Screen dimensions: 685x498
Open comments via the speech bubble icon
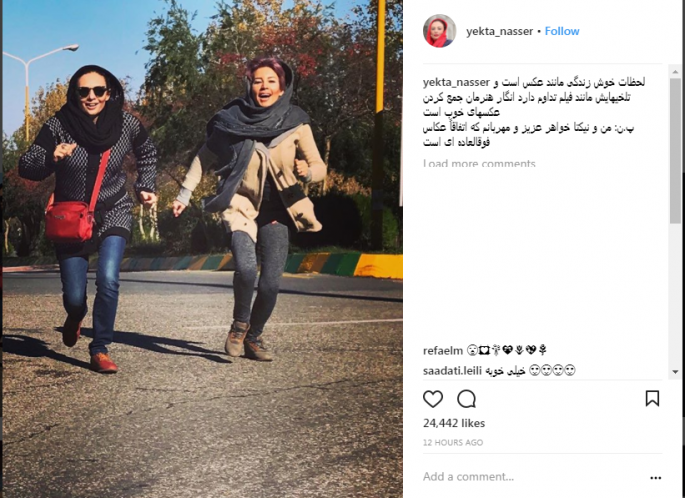click(466, 399)
